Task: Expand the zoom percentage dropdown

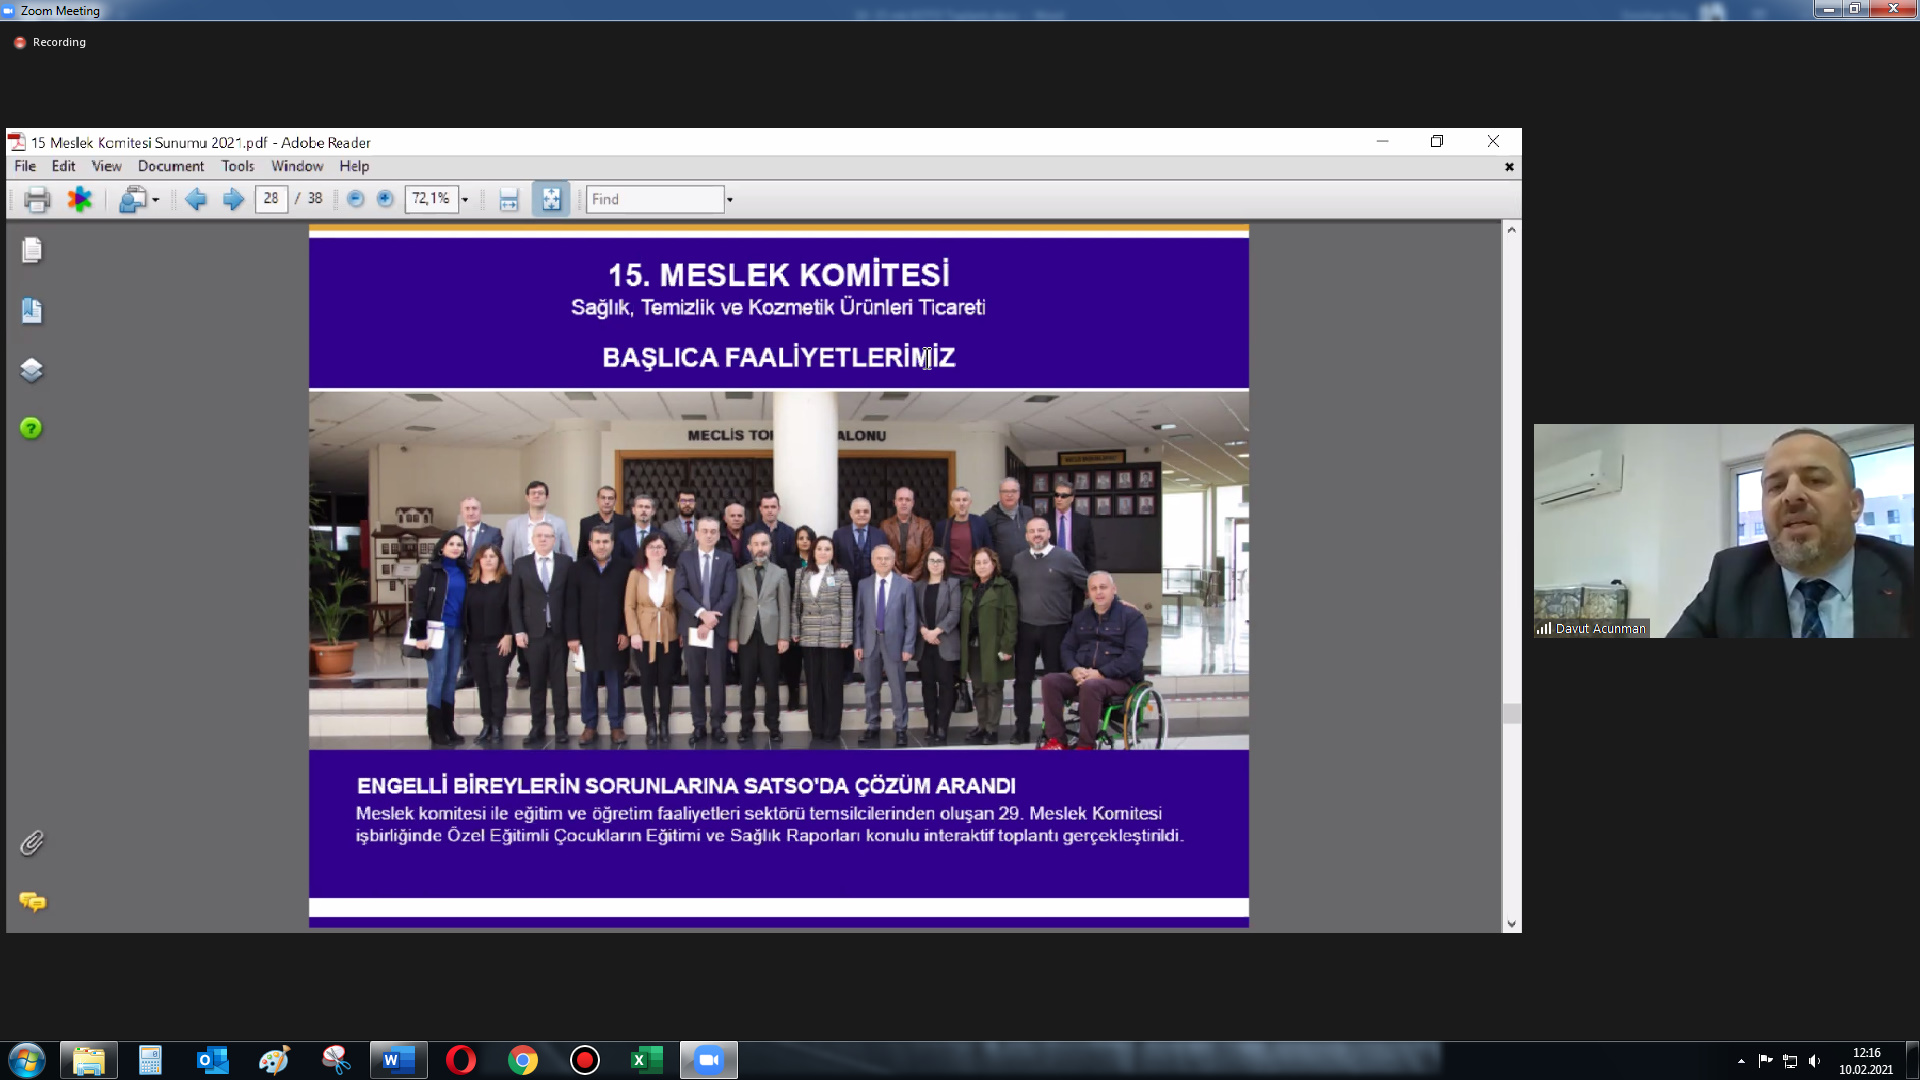Action: (465, 200)
